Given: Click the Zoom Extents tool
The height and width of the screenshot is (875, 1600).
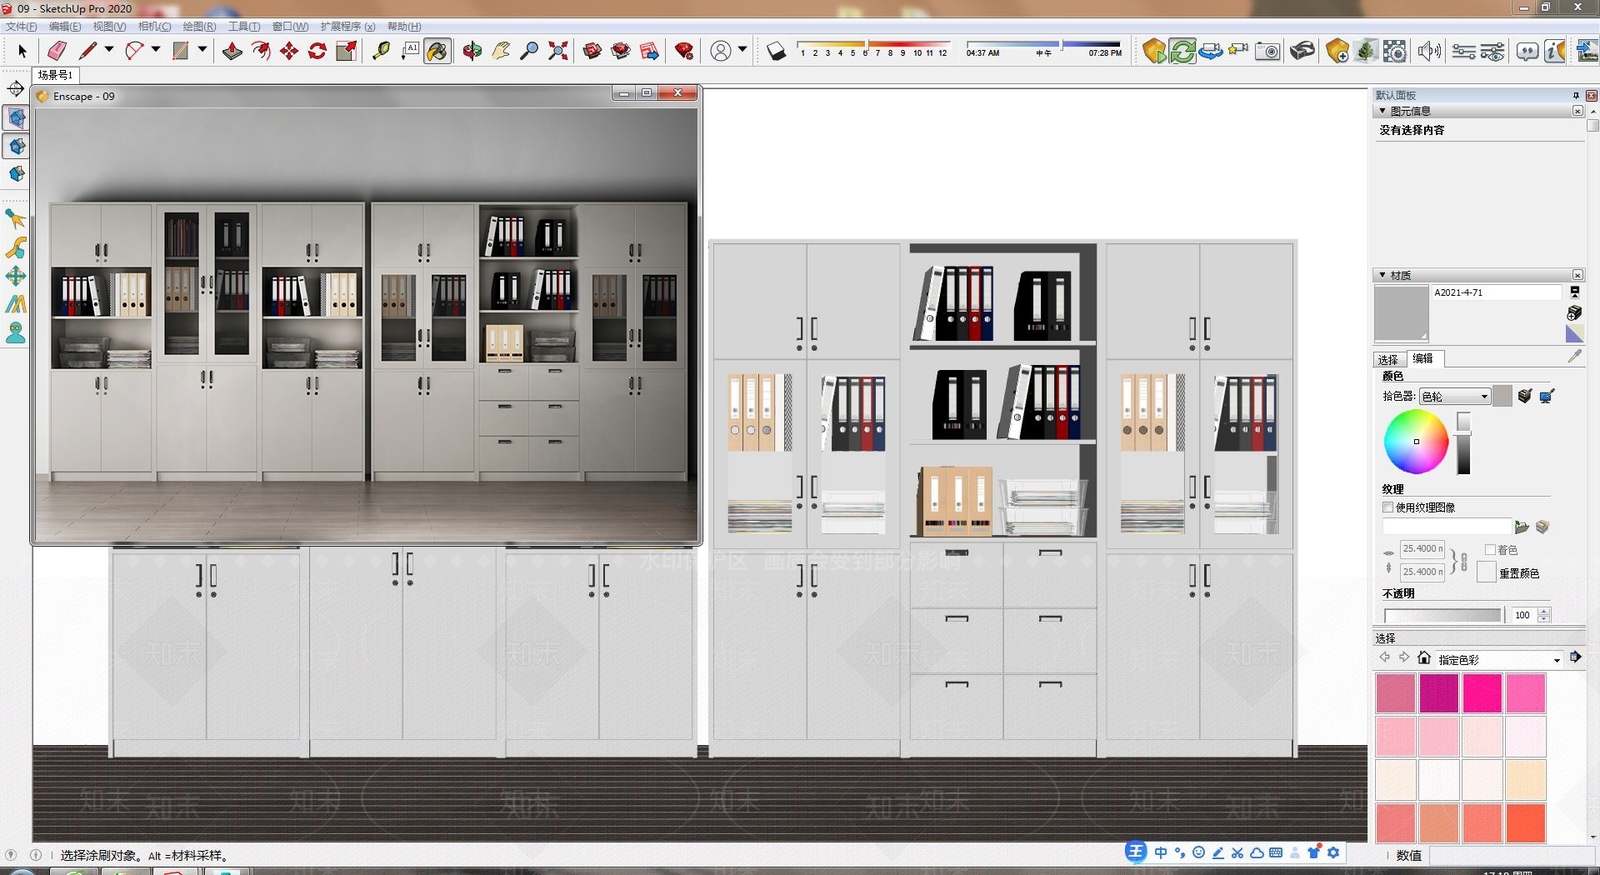Looking at the screenshot, I should (558, 51).
